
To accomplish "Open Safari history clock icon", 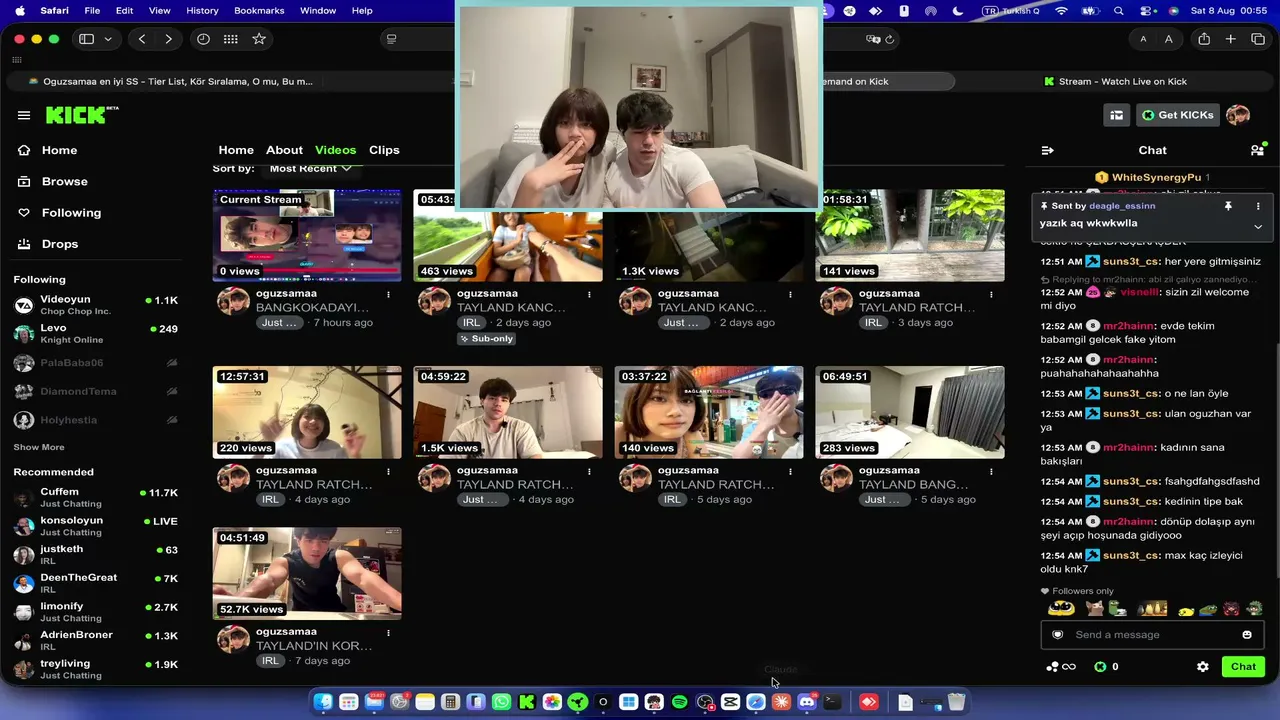I will coord(204,39).
